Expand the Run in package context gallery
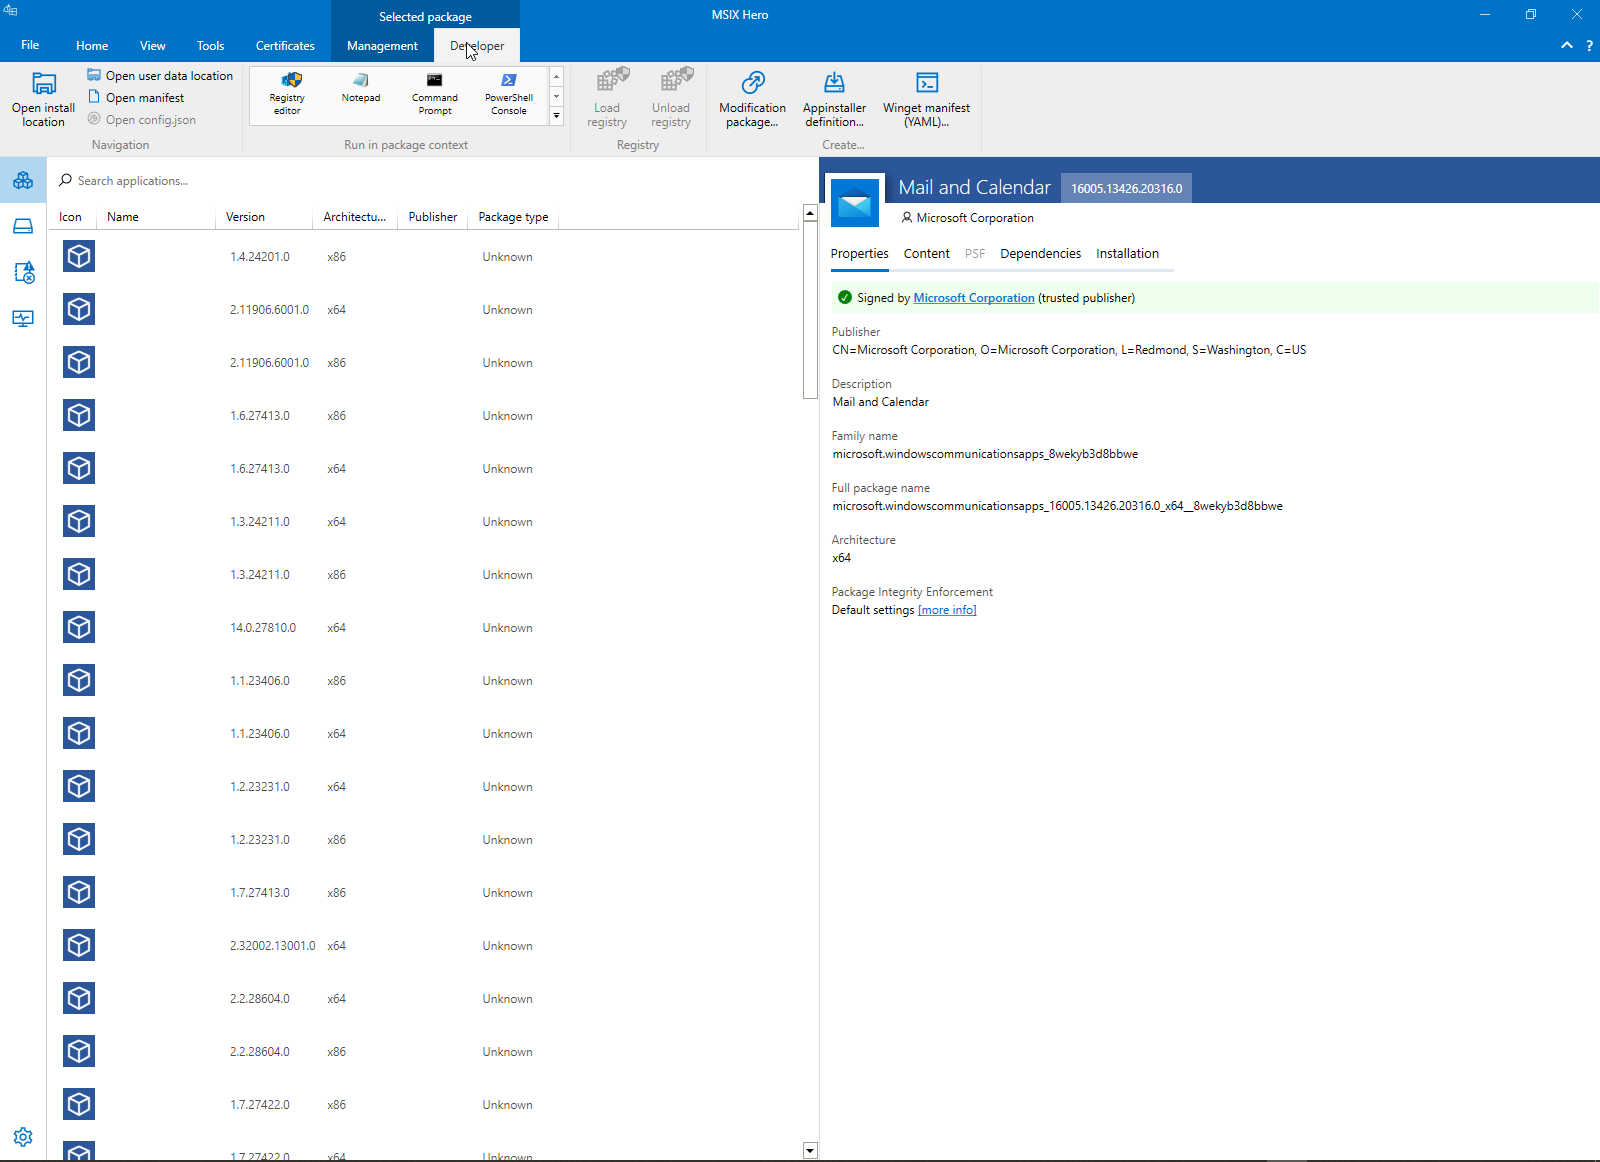The width and height of the screenshot is (1600, 1162). coord(556,116)
